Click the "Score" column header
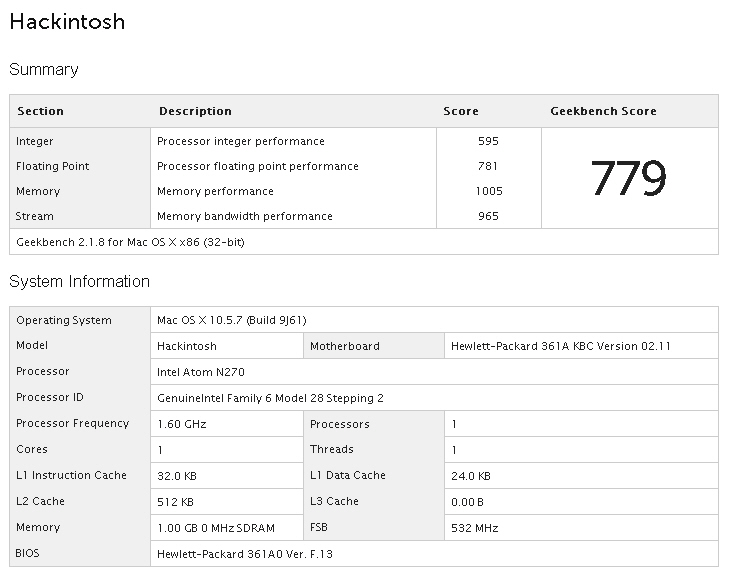 click(x=461, y=111)
